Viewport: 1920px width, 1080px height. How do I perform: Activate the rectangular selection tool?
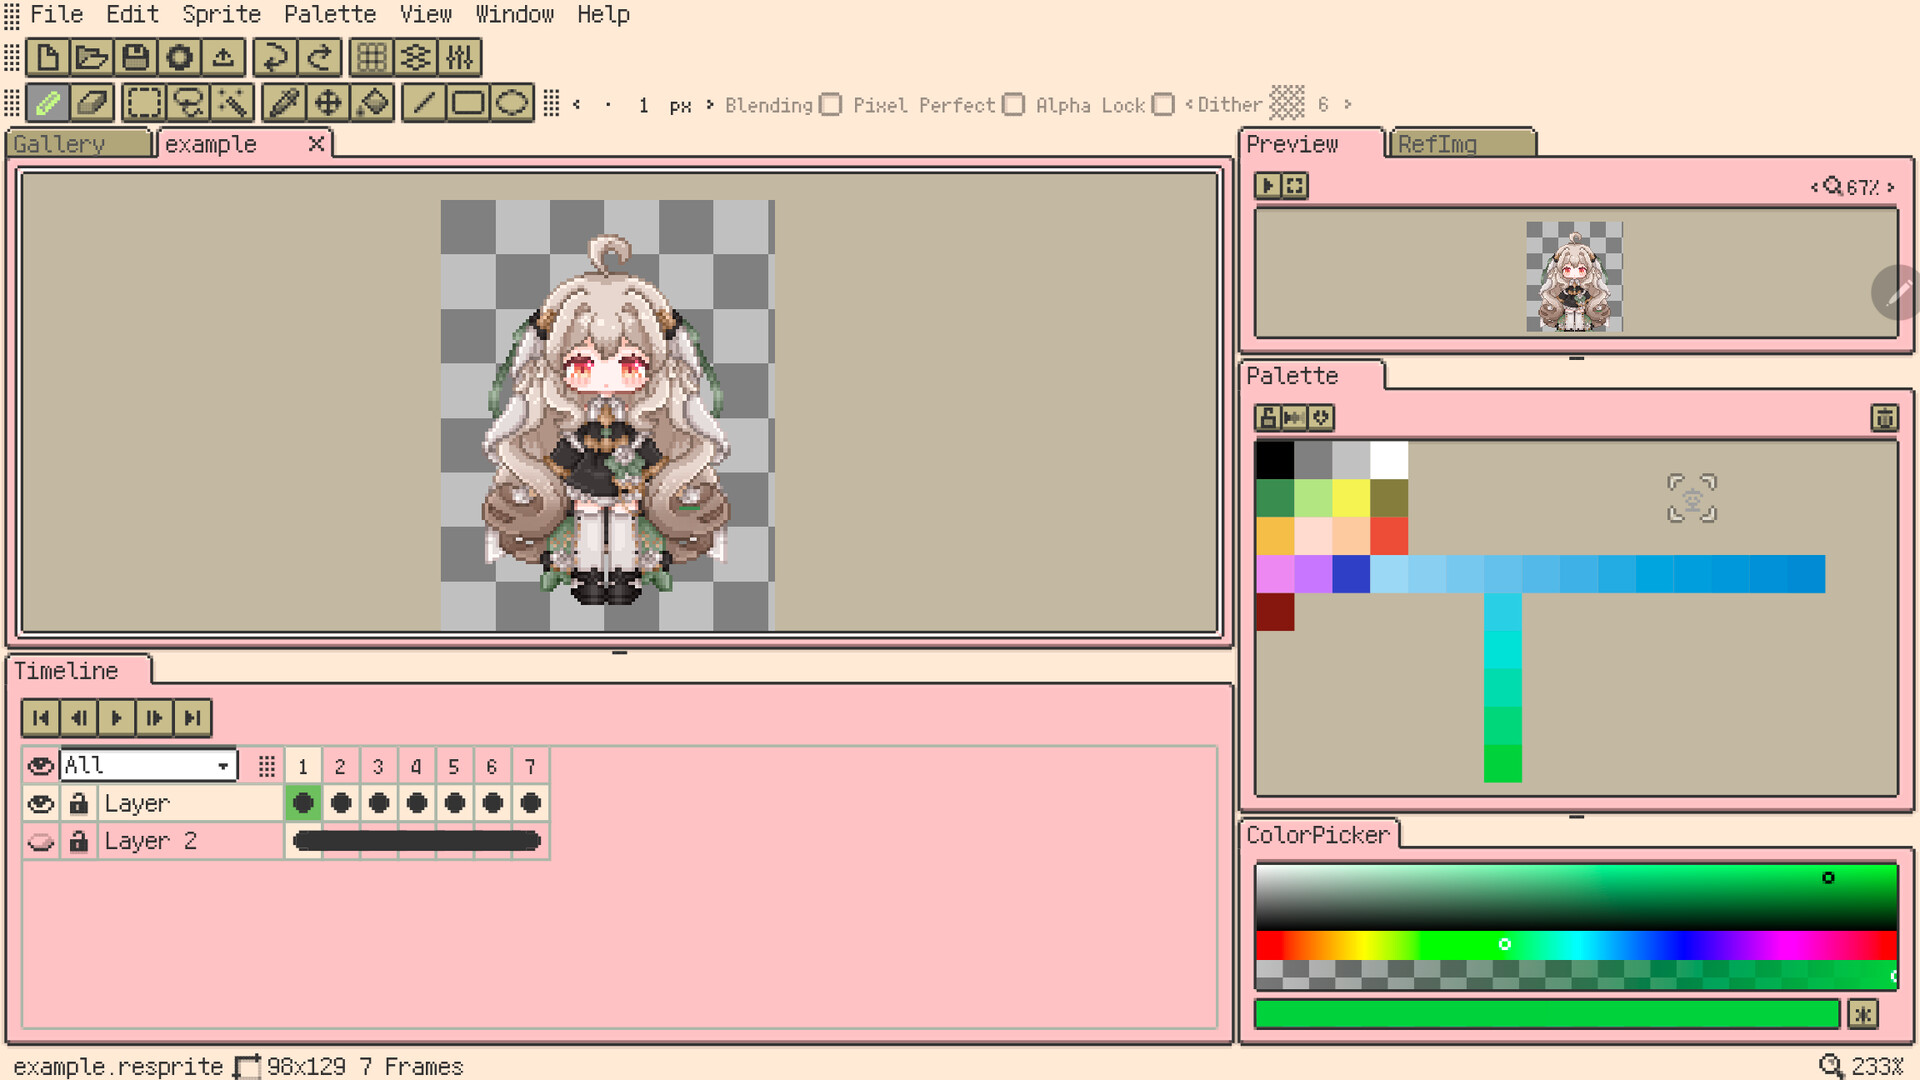[143, 102]
